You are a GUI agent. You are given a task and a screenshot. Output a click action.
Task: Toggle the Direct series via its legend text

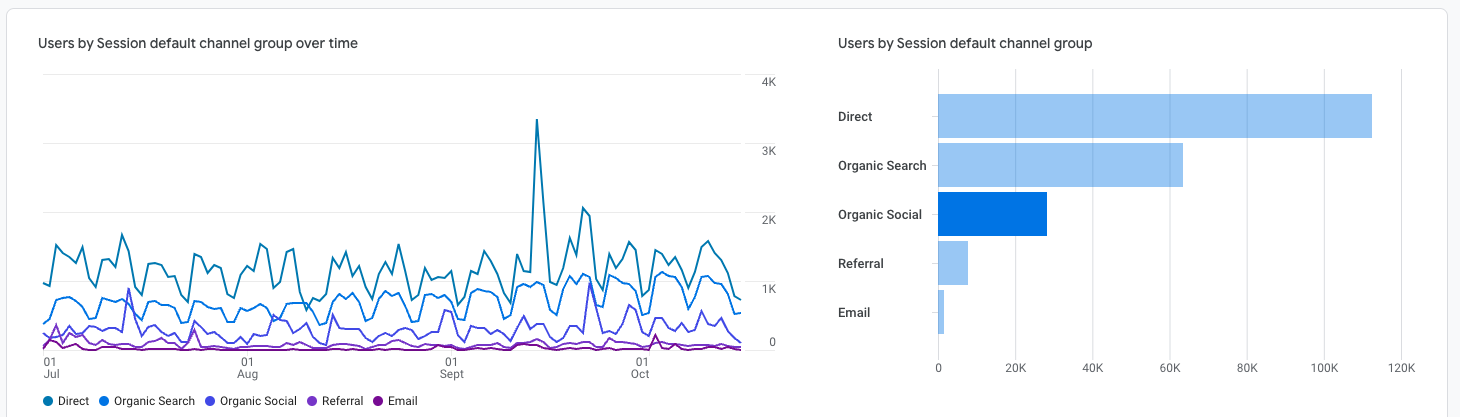click(x=73, y=401)
